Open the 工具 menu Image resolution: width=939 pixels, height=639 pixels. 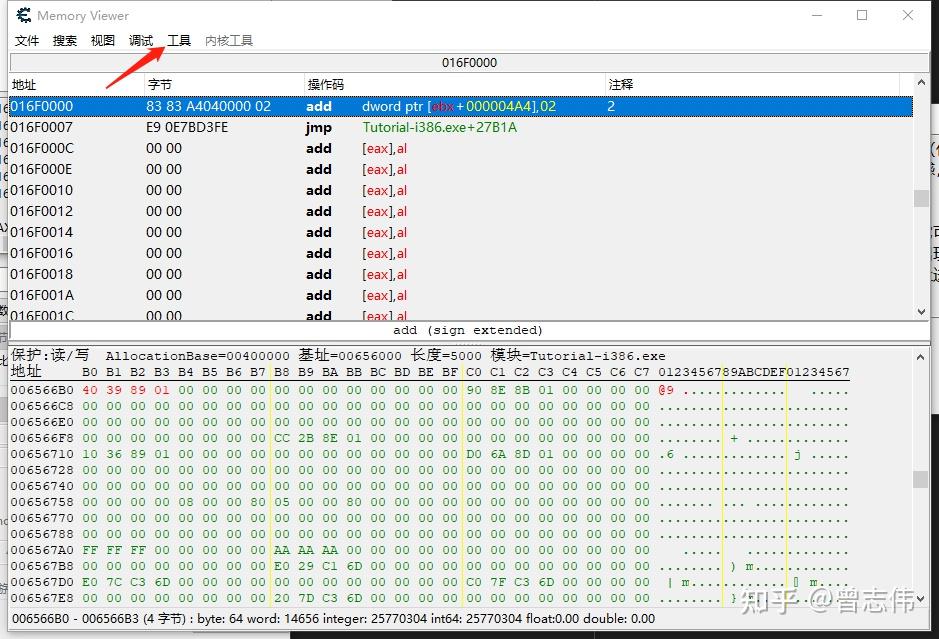tap(179, 40)
